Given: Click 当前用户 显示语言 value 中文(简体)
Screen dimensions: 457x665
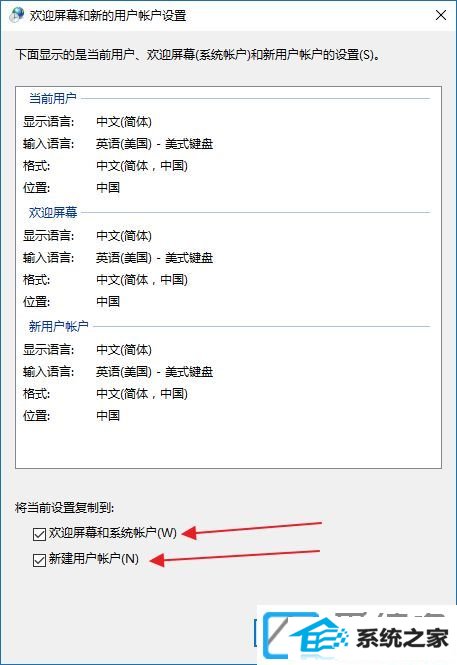Looking at the screenshot, I should 124,122.
